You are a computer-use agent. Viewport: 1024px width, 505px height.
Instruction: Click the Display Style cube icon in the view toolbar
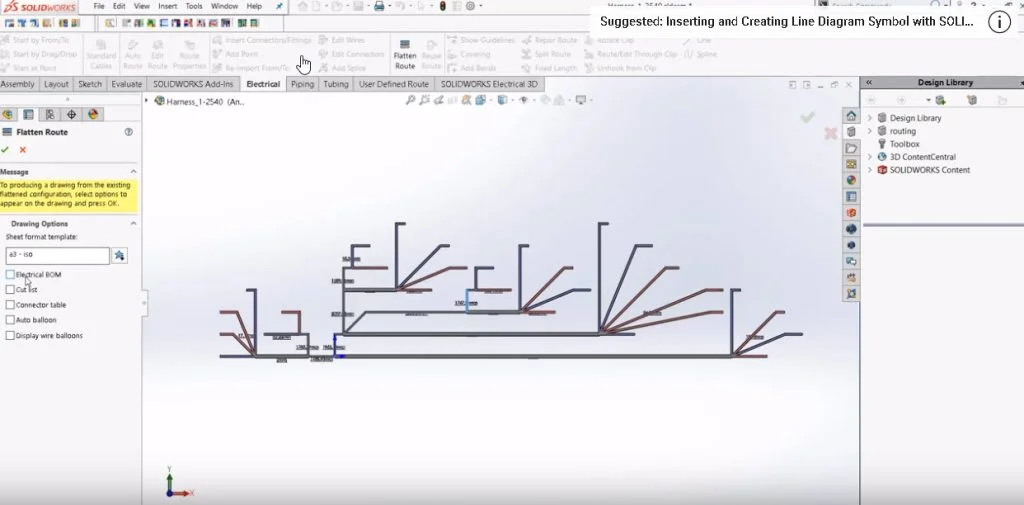click(502, 100)
